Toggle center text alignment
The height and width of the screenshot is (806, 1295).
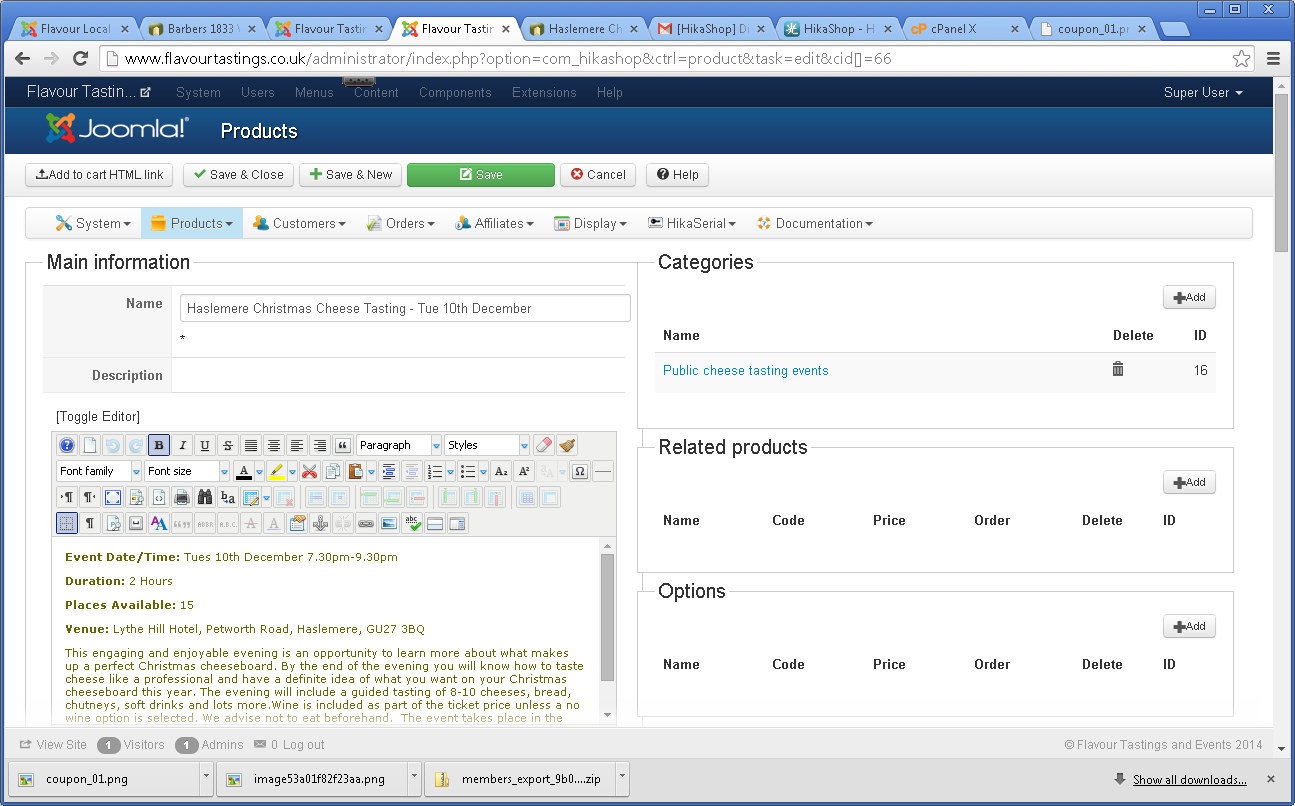(x=274, y=446)
